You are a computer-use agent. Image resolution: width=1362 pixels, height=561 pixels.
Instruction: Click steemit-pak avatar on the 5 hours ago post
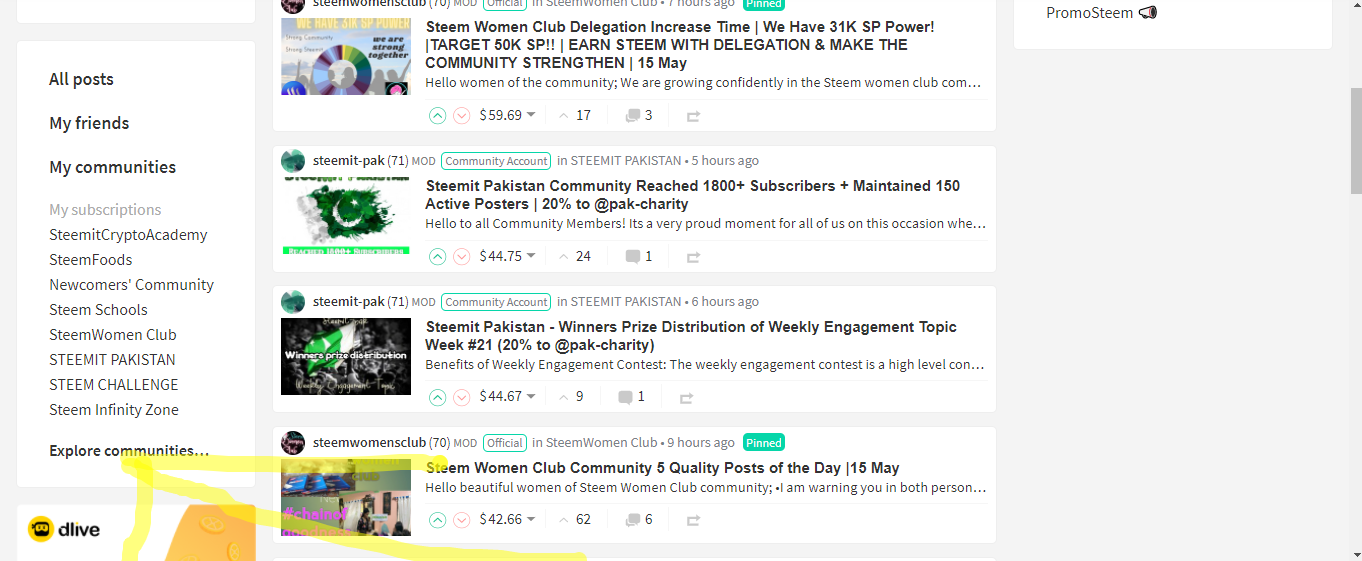pos(293,161)
